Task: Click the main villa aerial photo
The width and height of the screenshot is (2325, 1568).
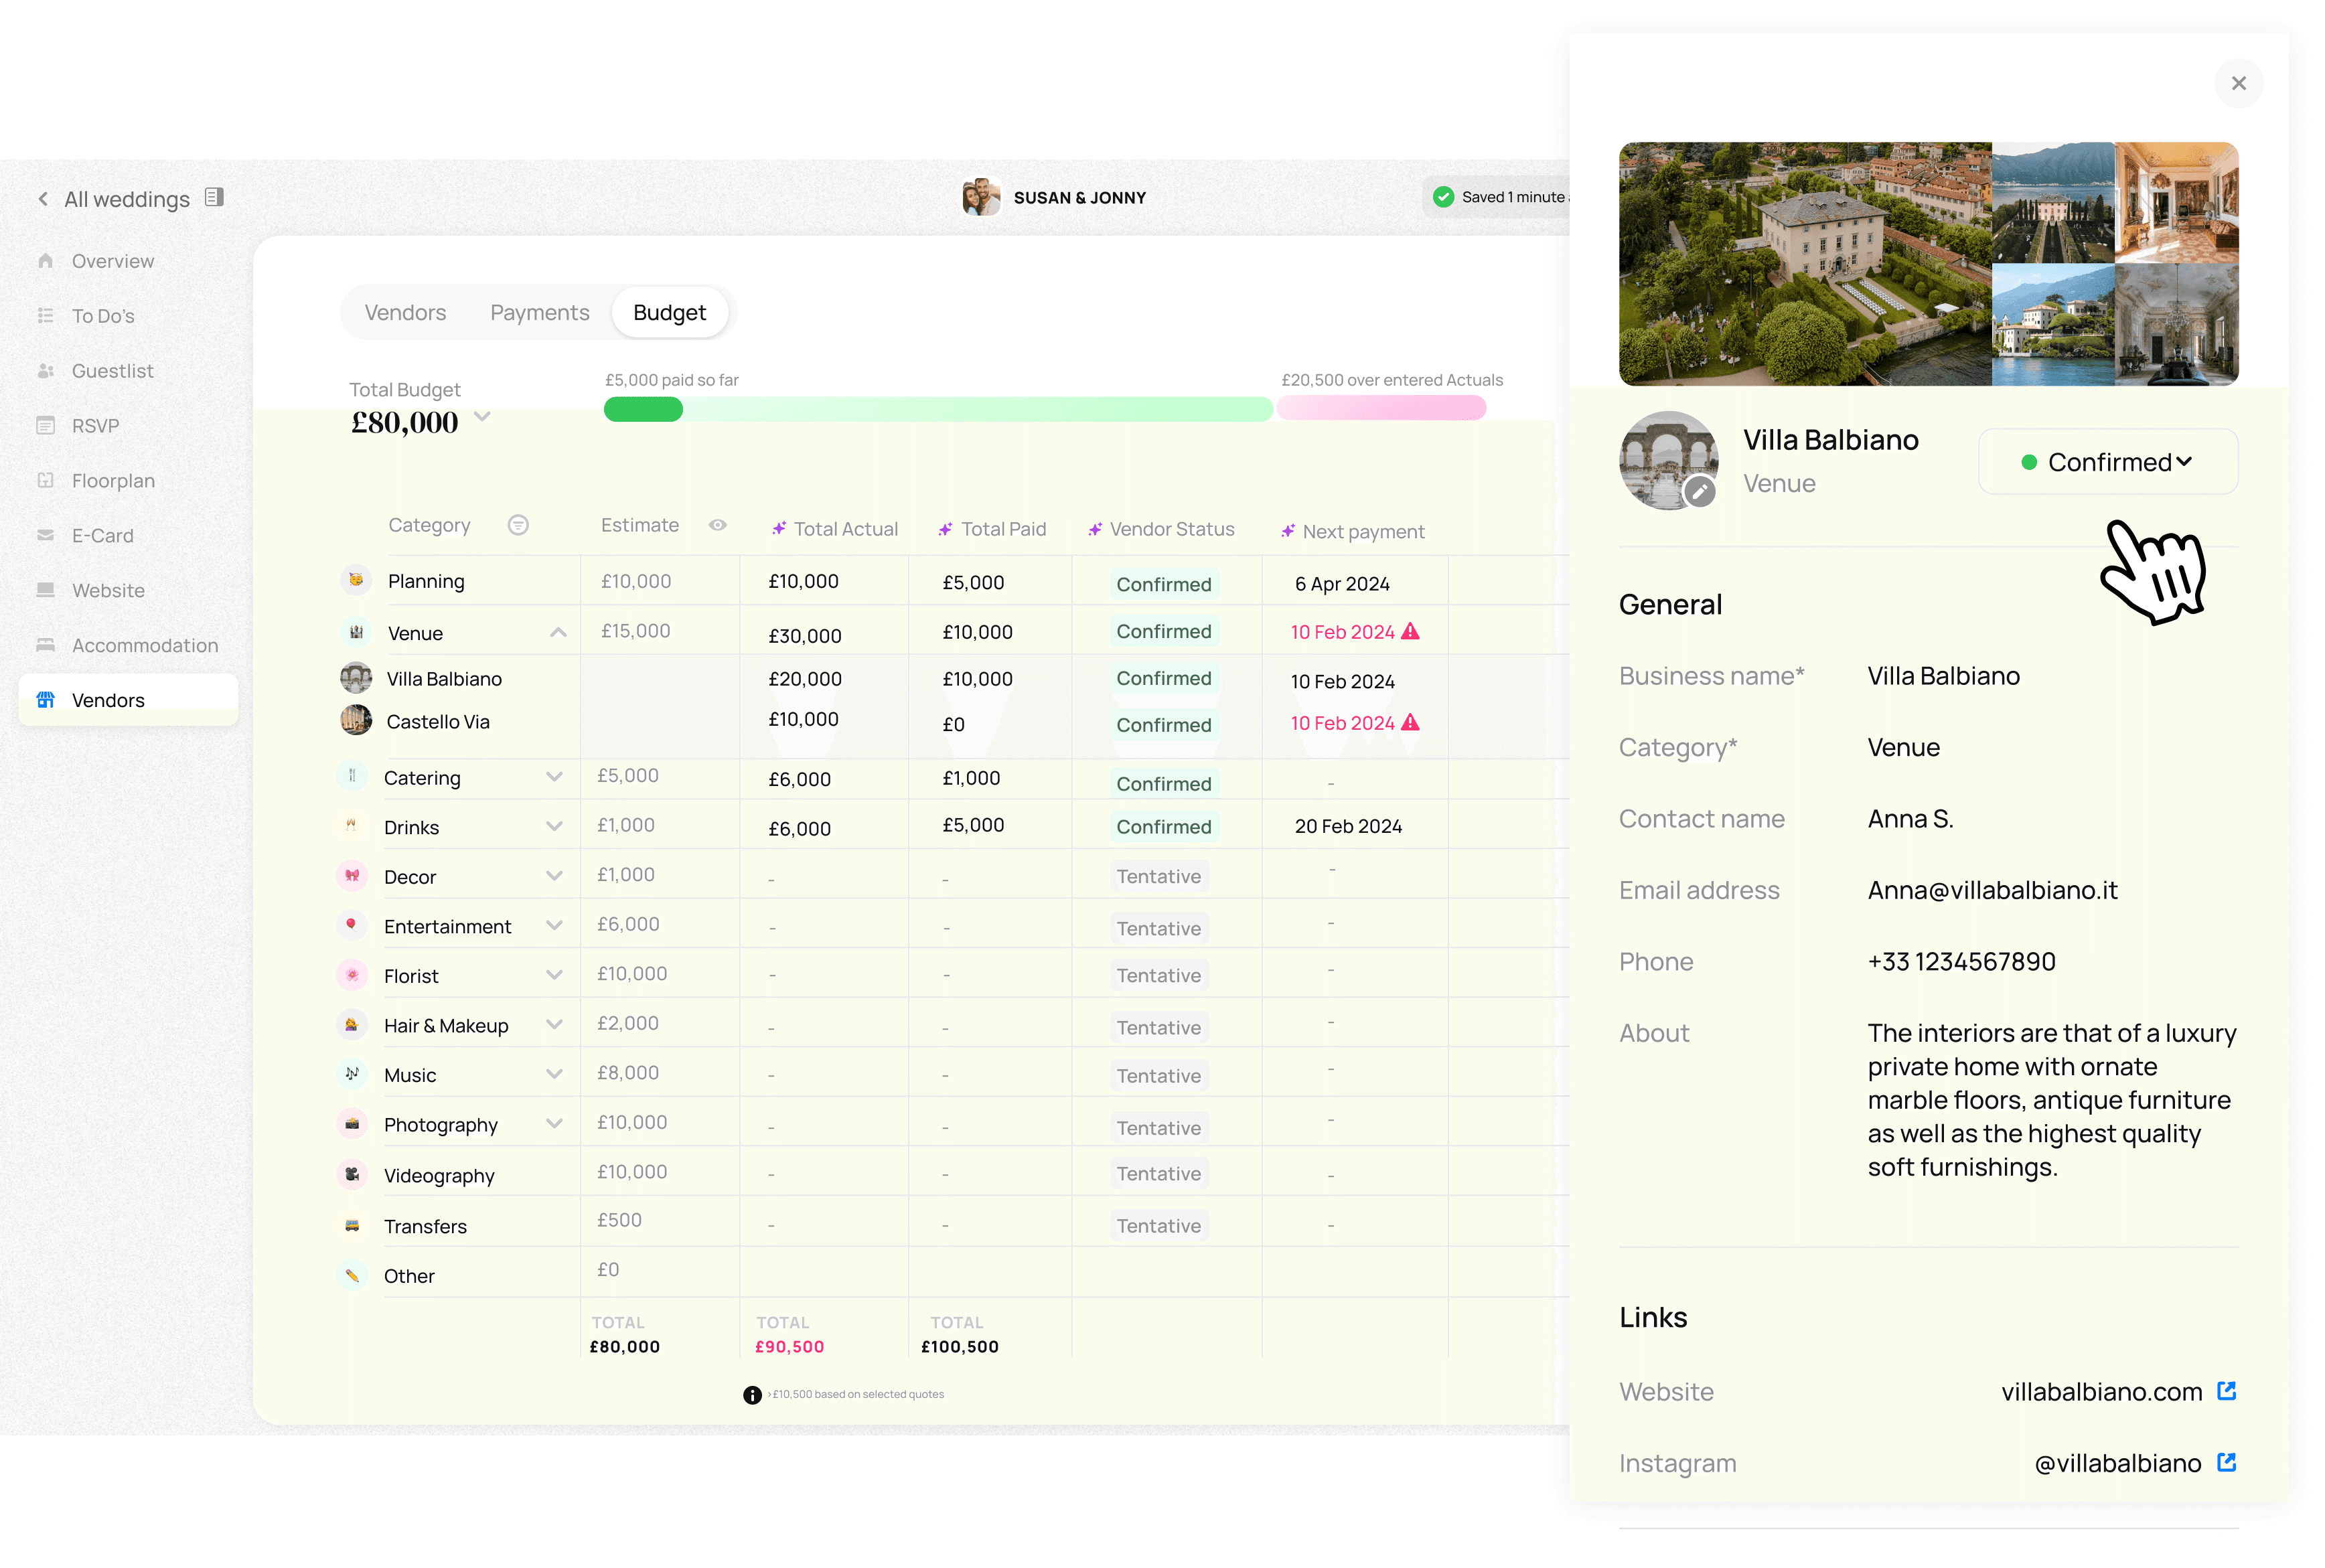Action: (x=1804, y=264)
